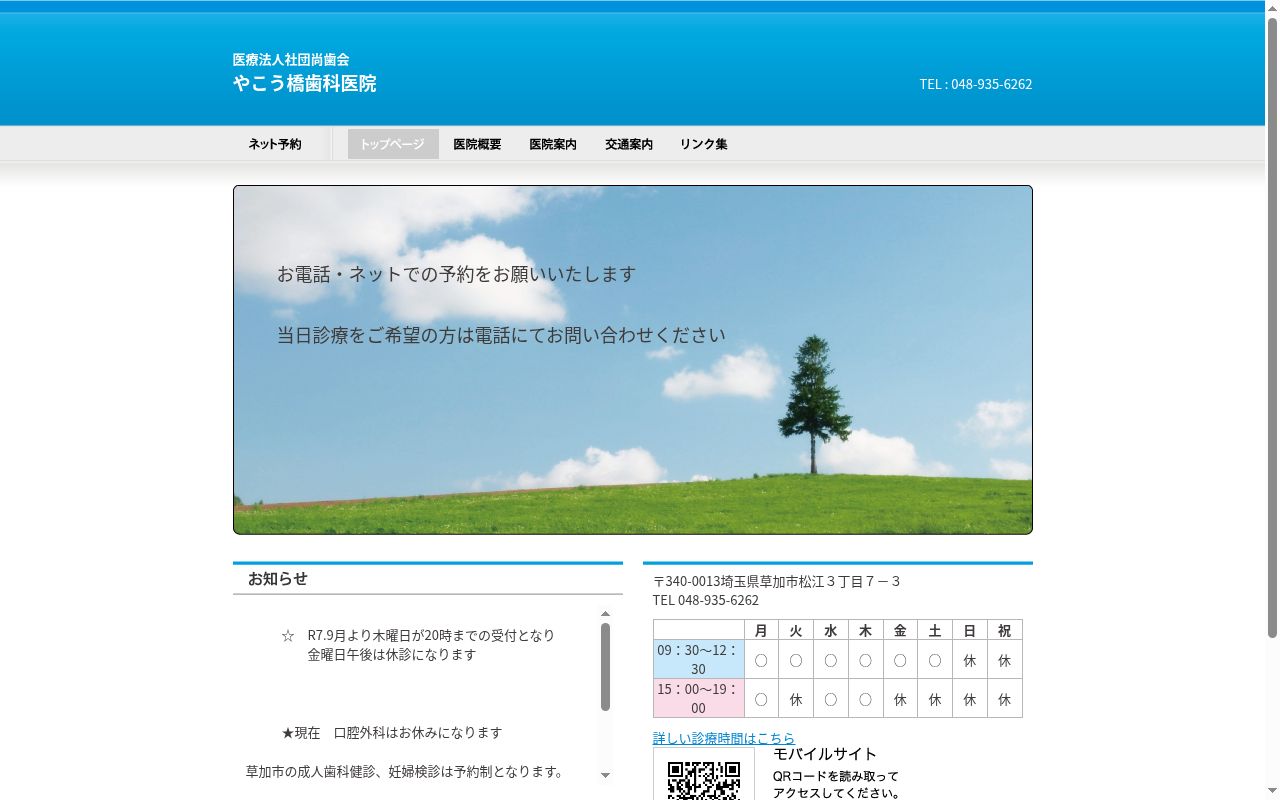Open the リンク集 links page
Screen dimensions: 1280x800
point(704,144)
